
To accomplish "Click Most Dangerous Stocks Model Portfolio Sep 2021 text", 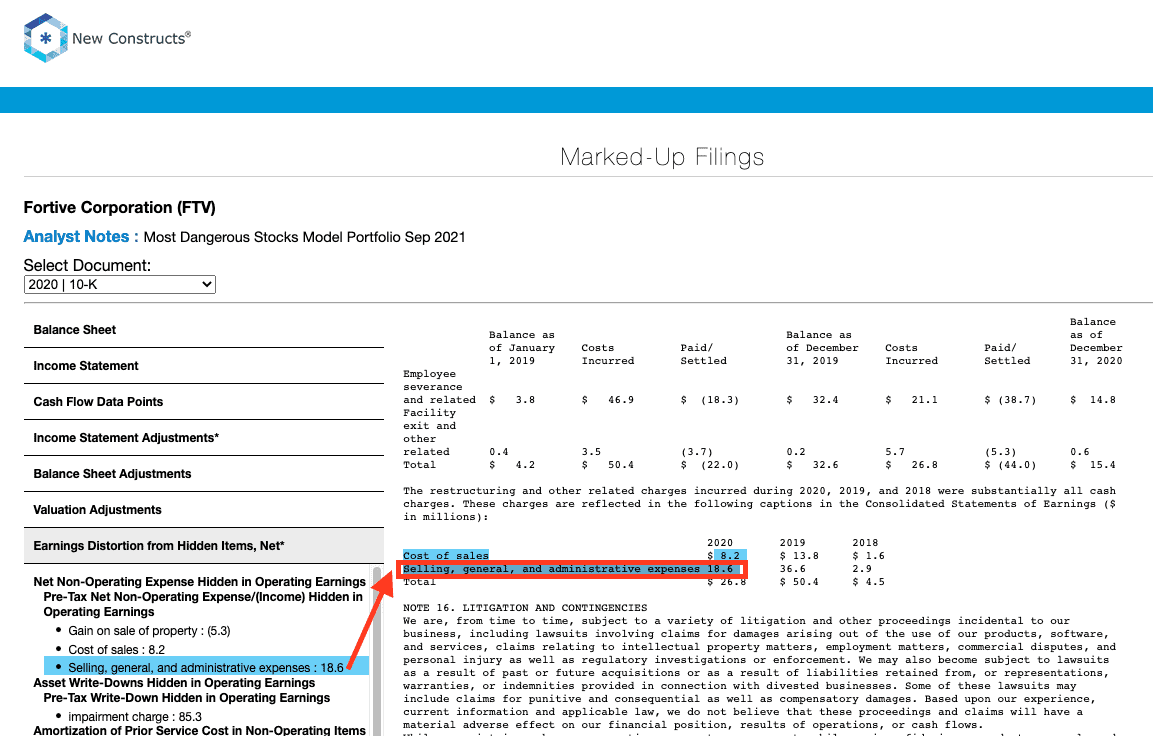I will point(304,237).
